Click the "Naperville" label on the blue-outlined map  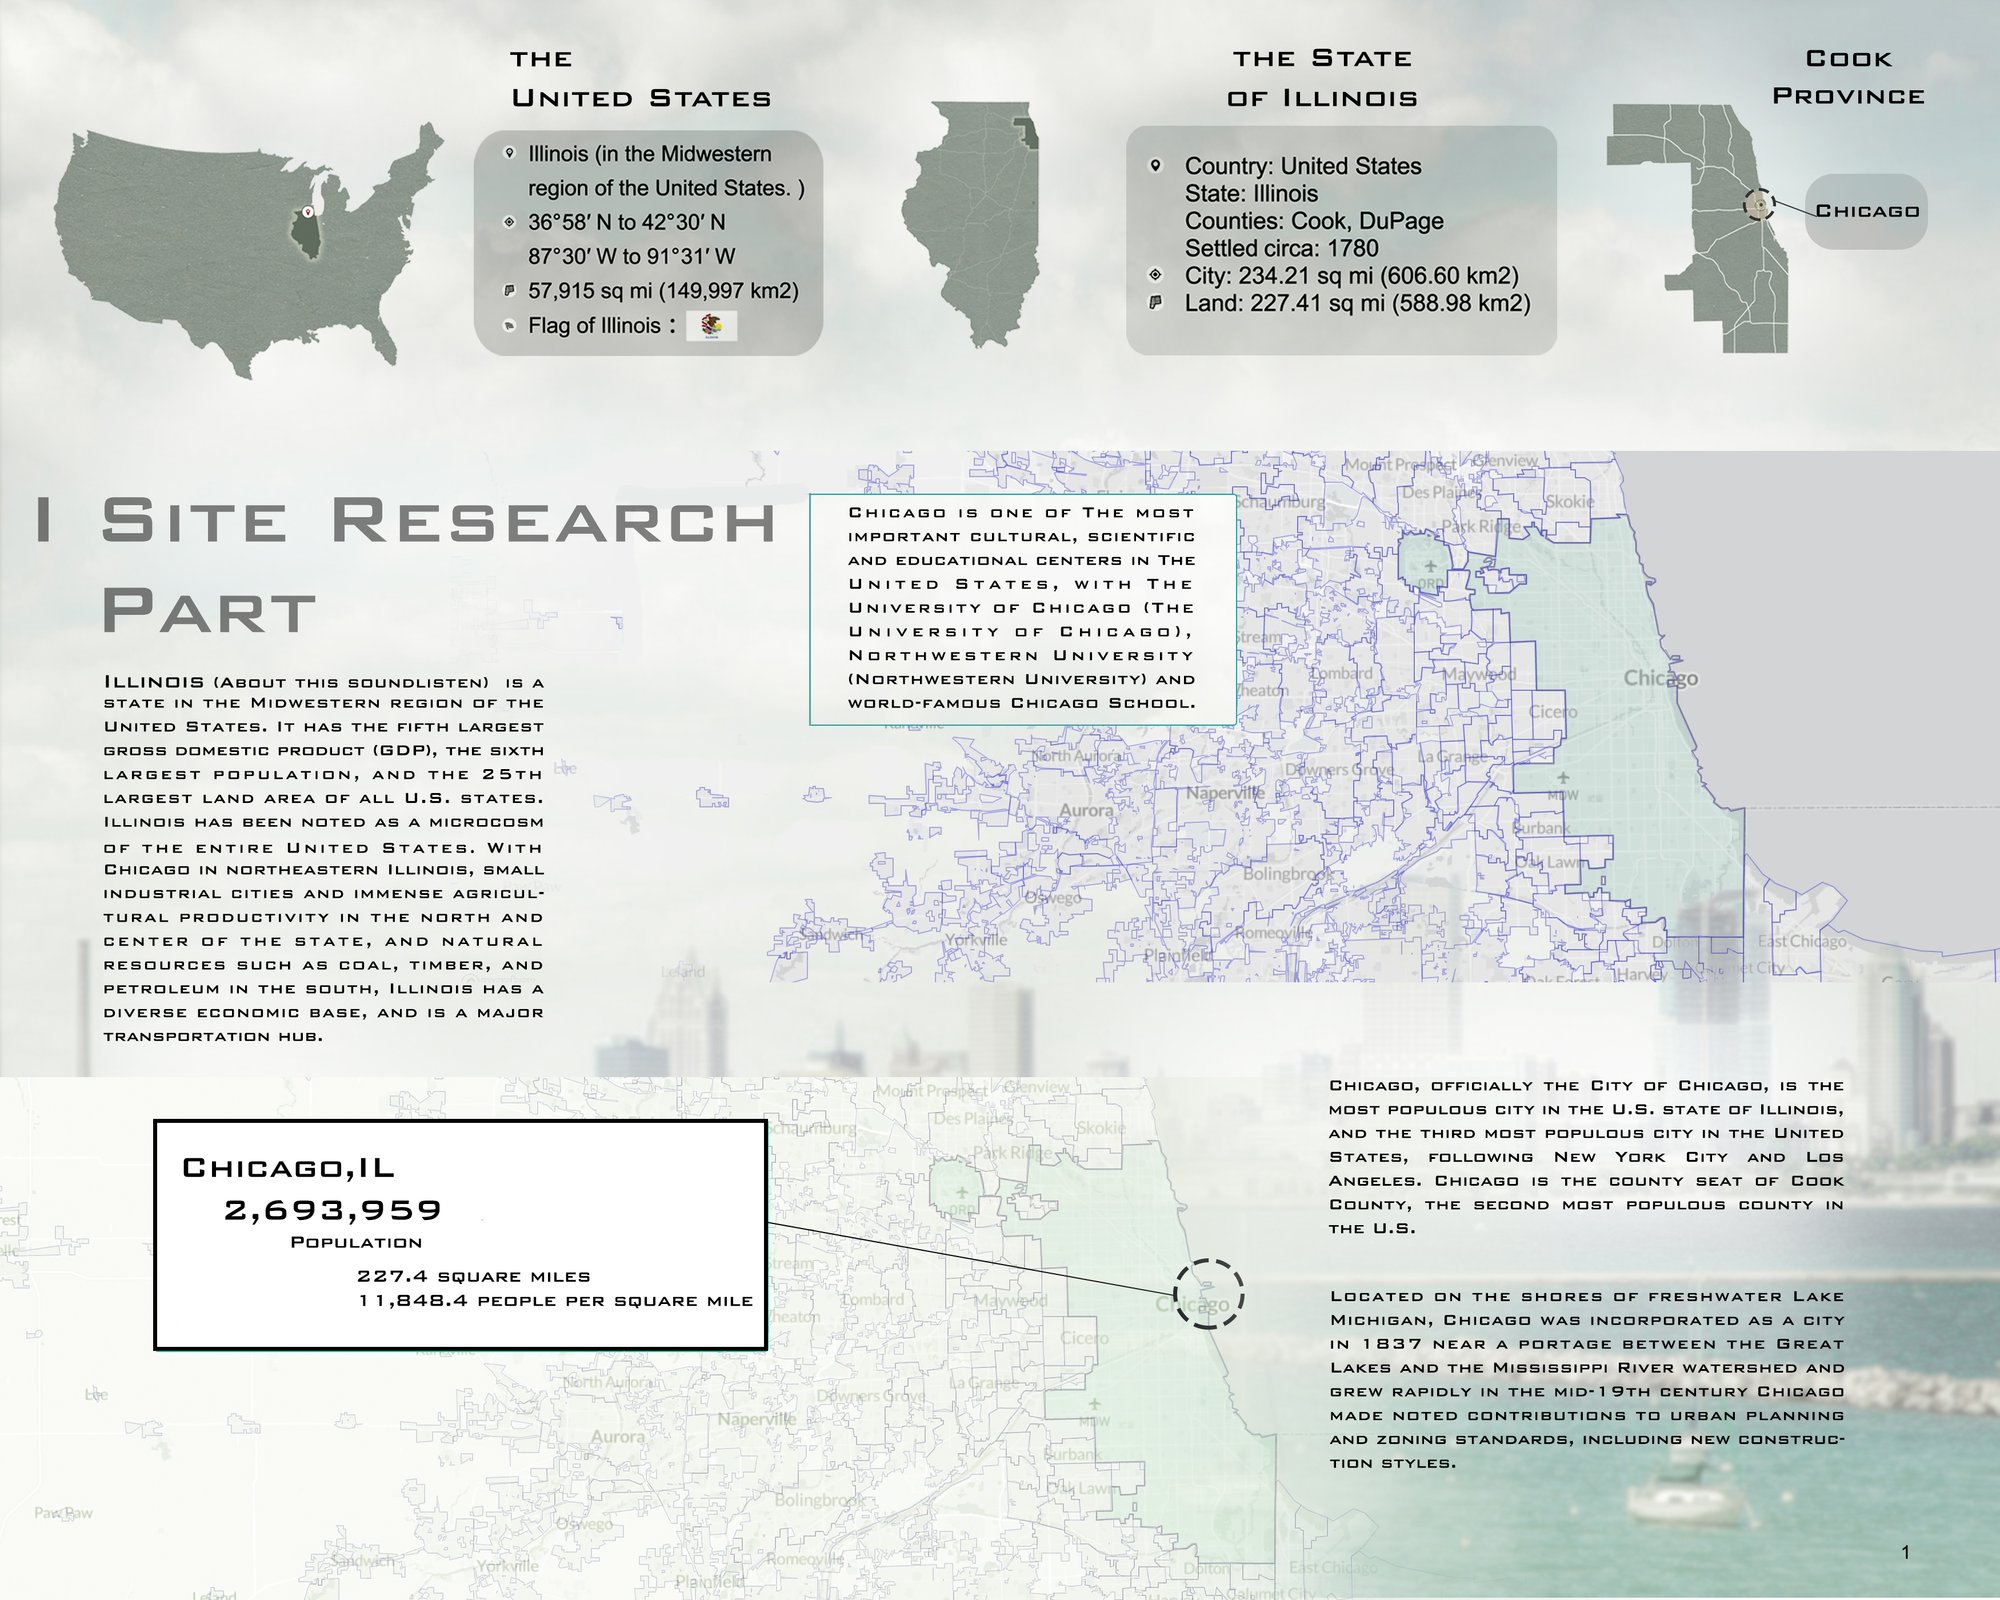pos(1225,792)
